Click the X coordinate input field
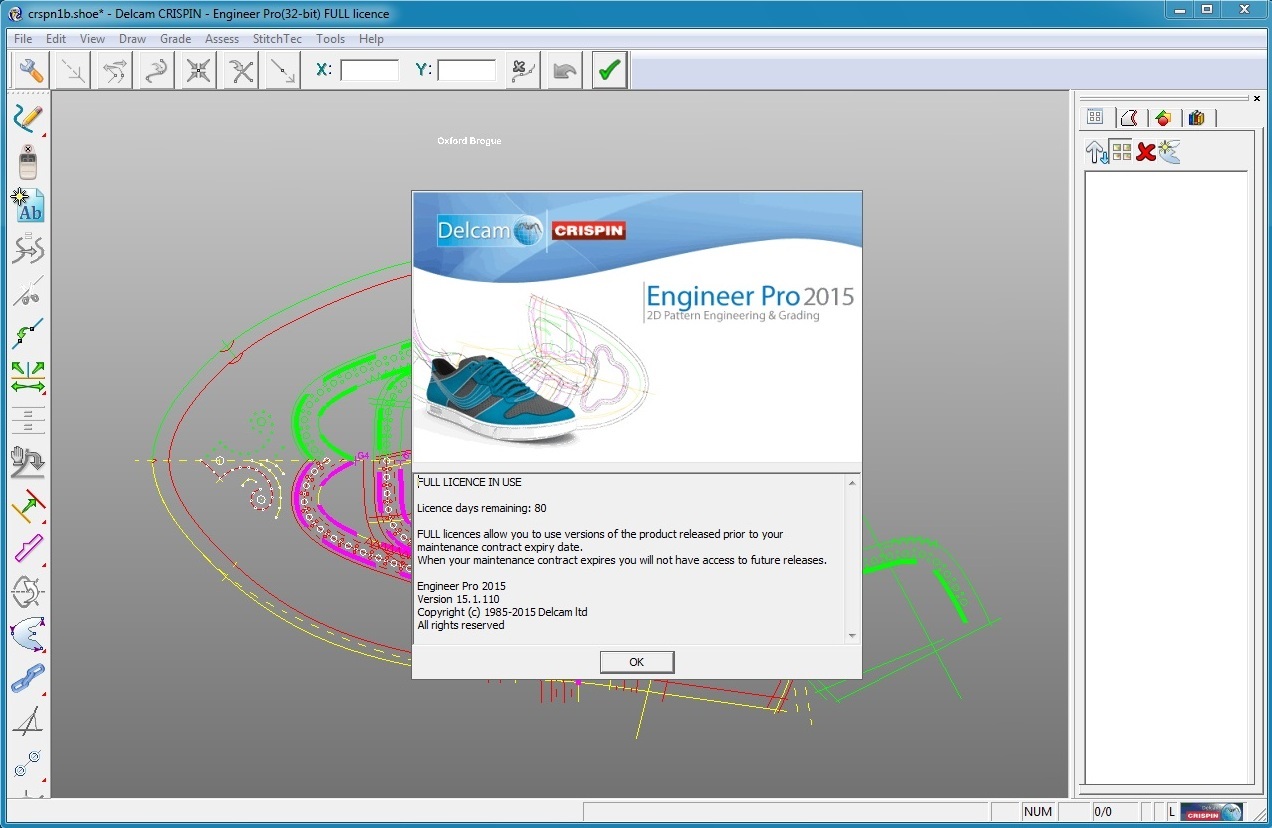 click(370, 70)
